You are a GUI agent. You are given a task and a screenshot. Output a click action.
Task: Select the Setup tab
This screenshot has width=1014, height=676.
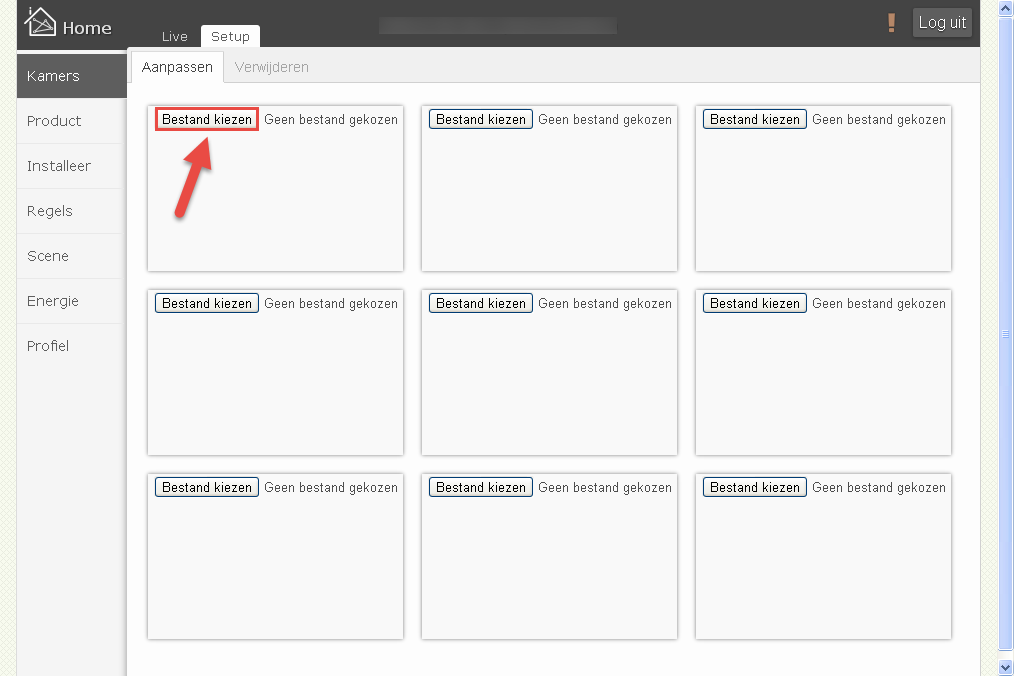click(230, 36)
